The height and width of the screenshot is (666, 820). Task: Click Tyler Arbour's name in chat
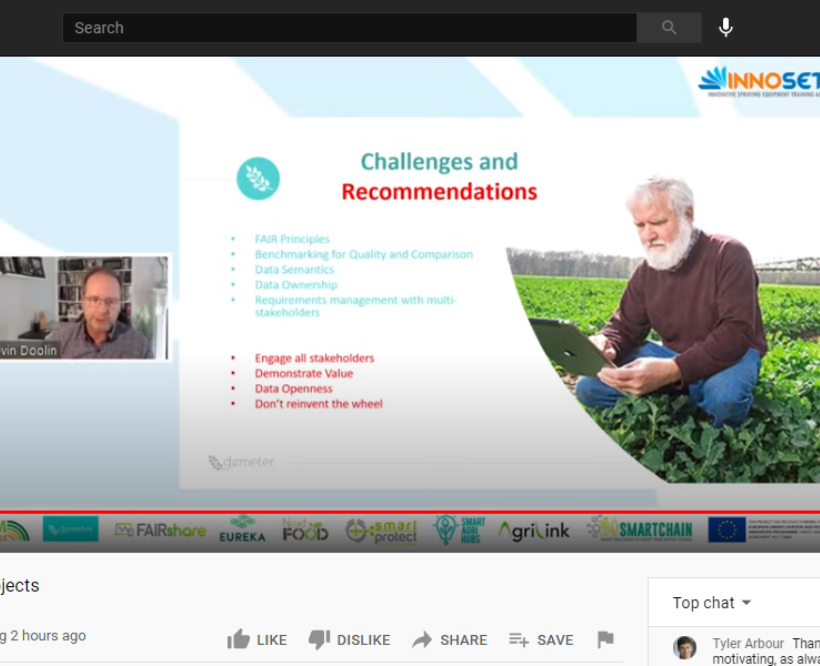(748, 644)
